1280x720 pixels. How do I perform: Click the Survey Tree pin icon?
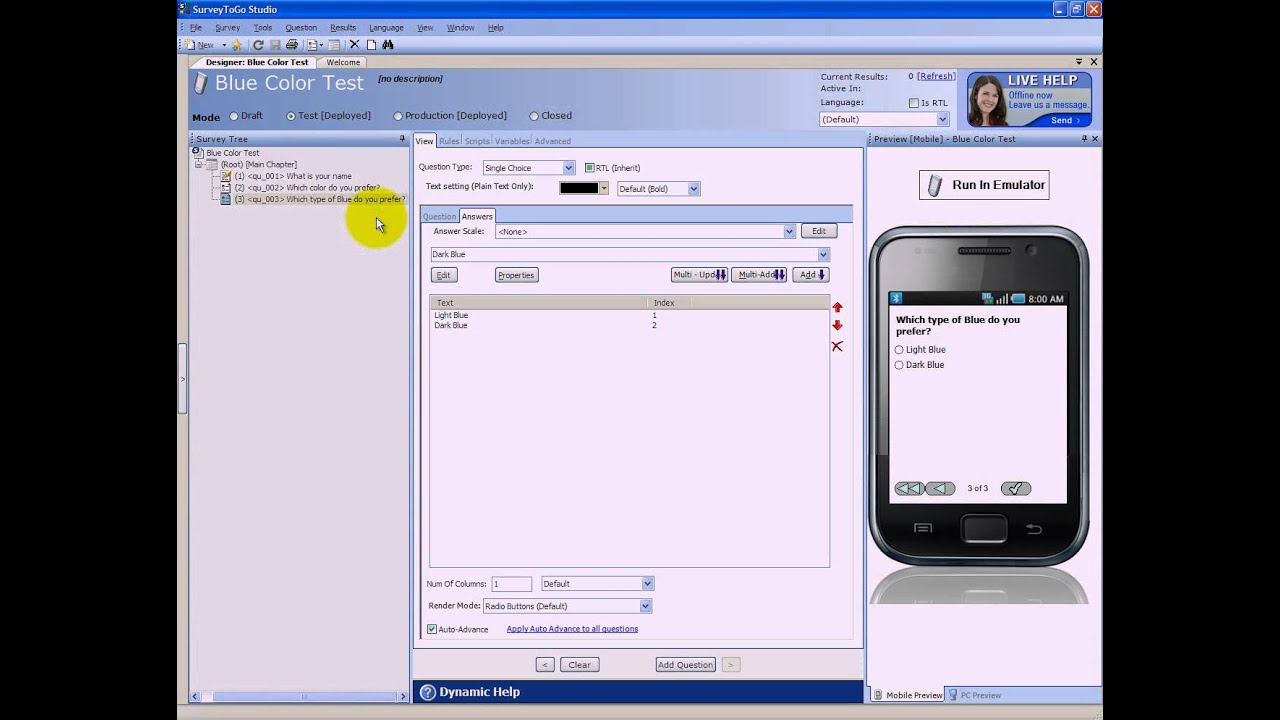pyautogui.click(x=402, y=139)
